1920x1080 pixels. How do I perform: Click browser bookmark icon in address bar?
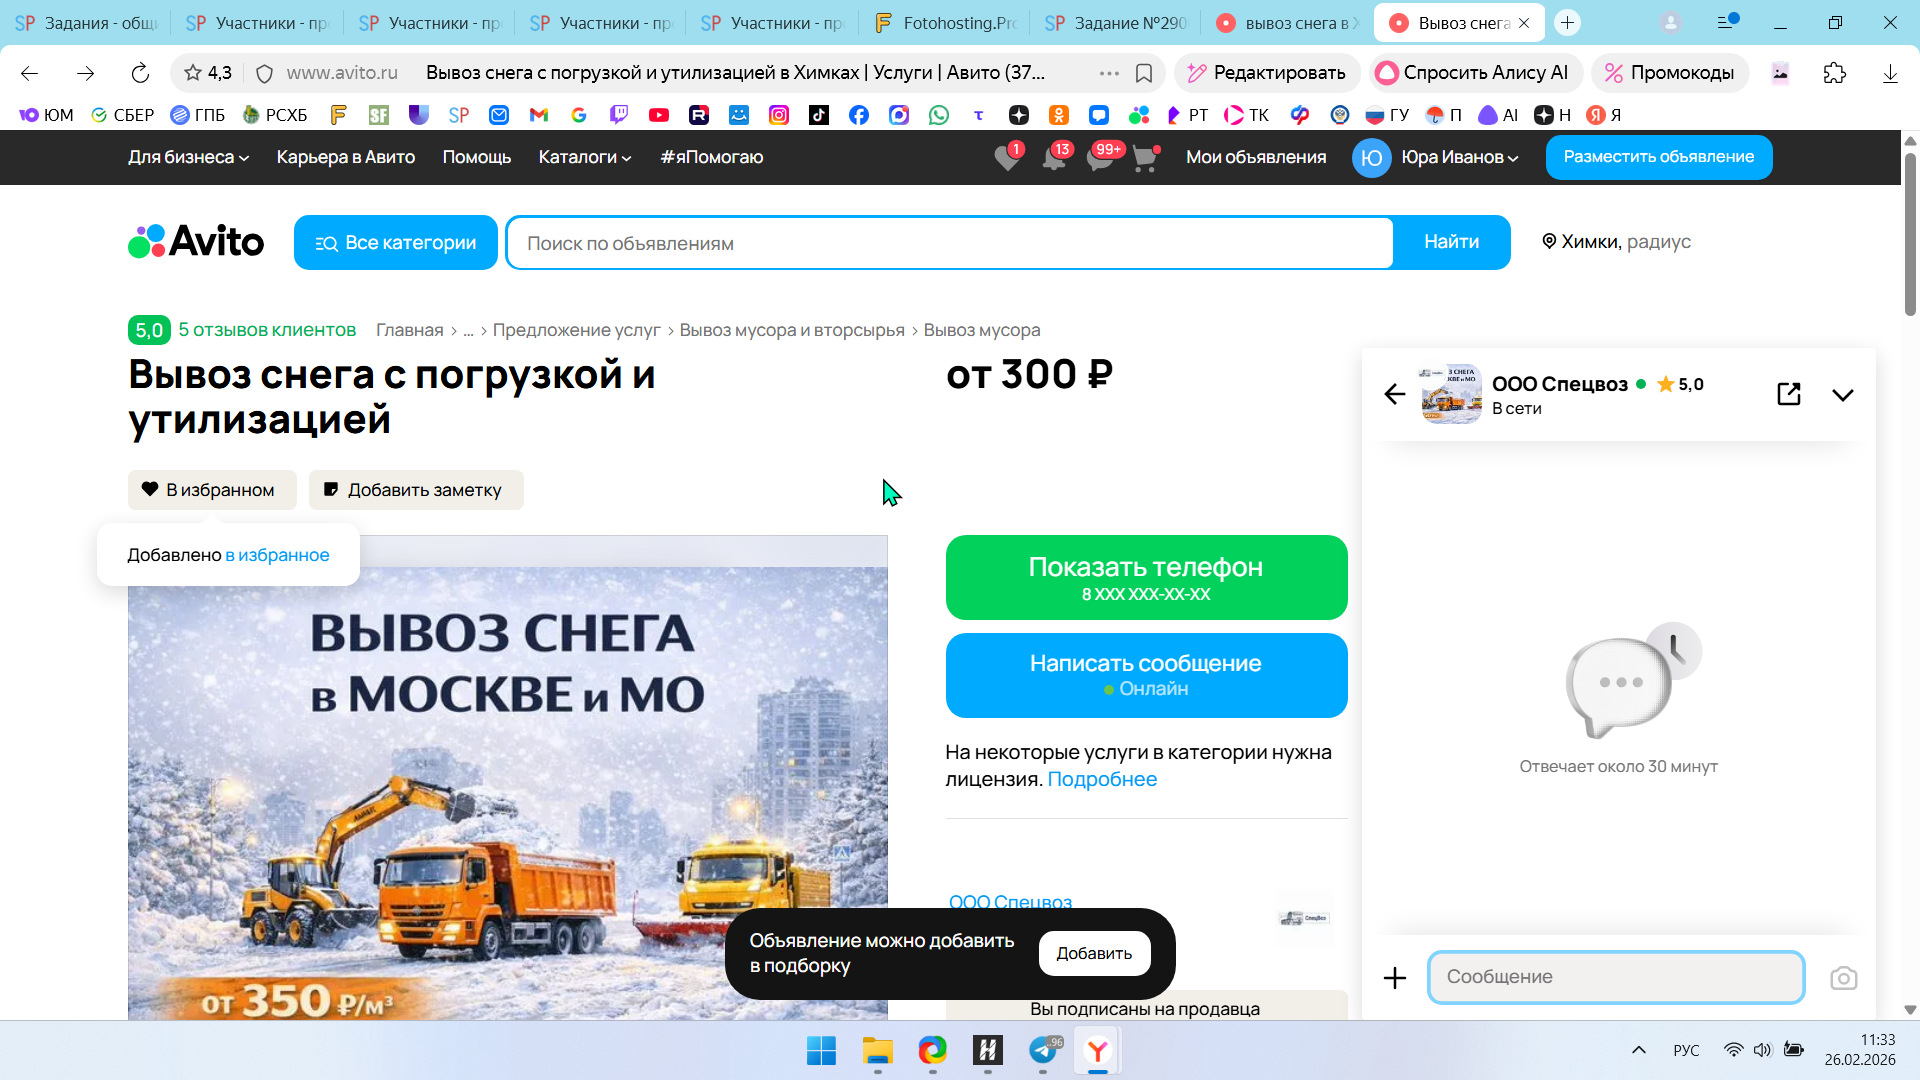pyautogui.click(x=1144, y=73)
